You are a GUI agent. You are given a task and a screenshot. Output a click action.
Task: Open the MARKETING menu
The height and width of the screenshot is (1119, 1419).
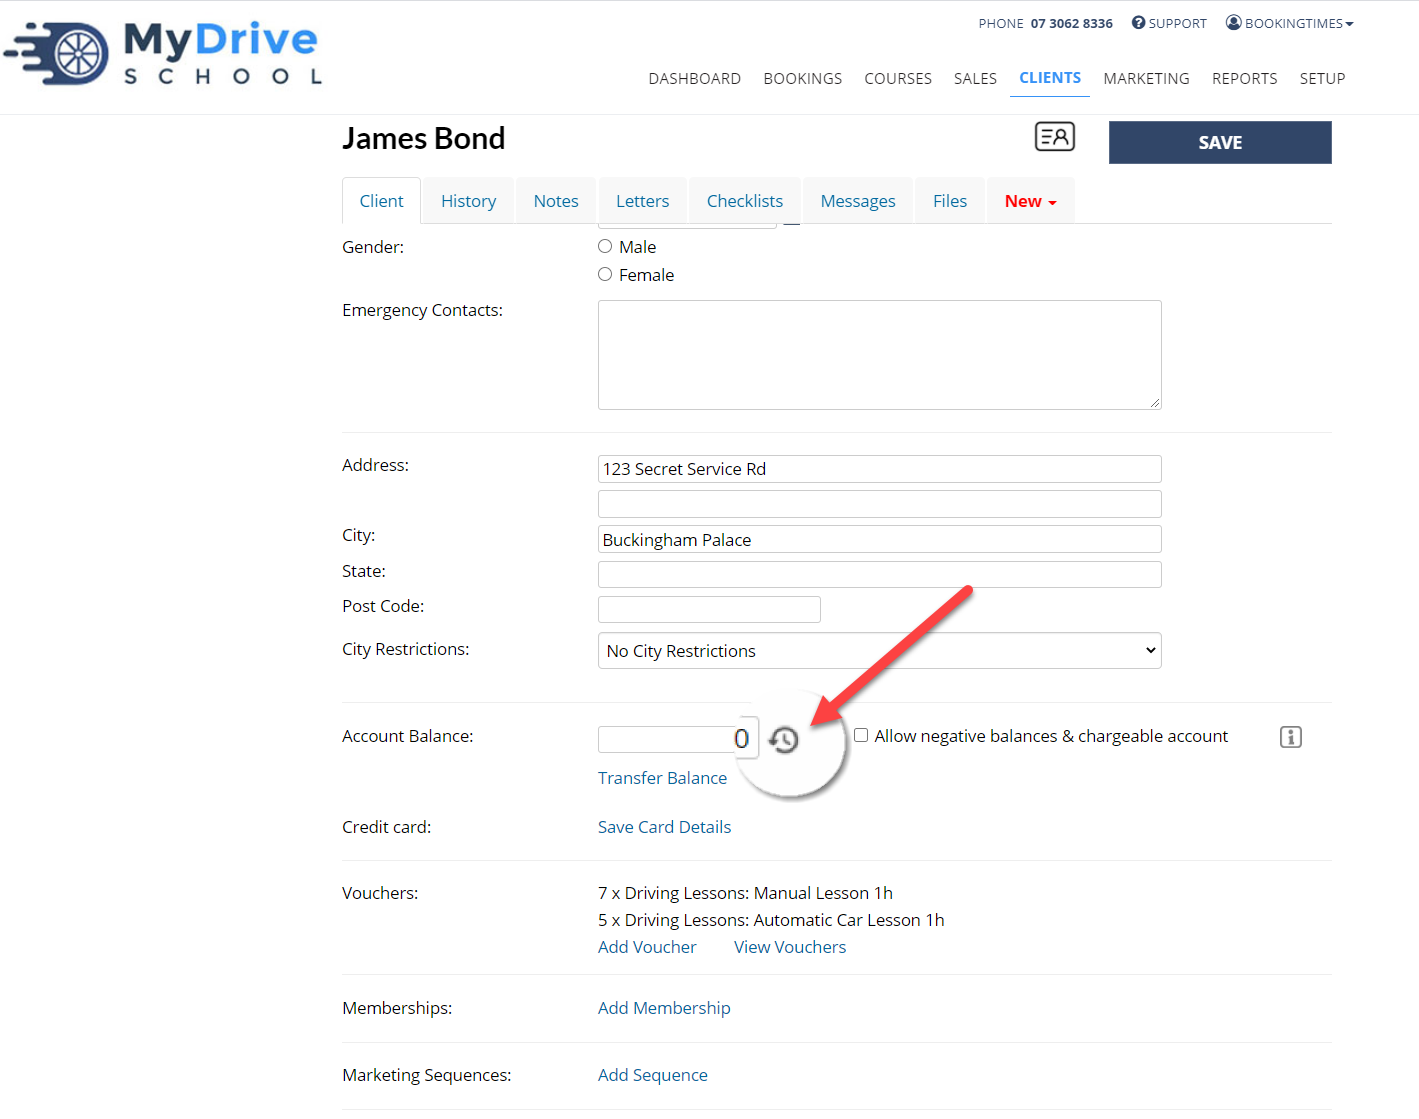click(1147, 78)
